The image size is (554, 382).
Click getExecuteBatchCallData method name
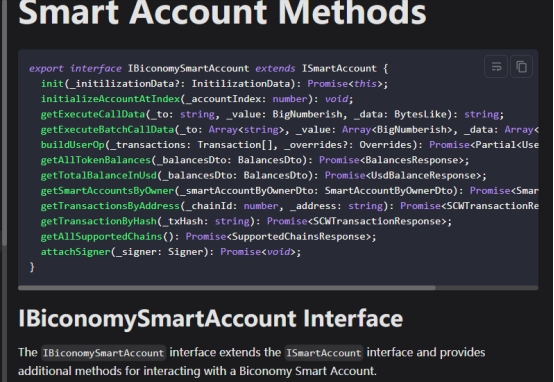pyautogui.click(x=107, y=129)
